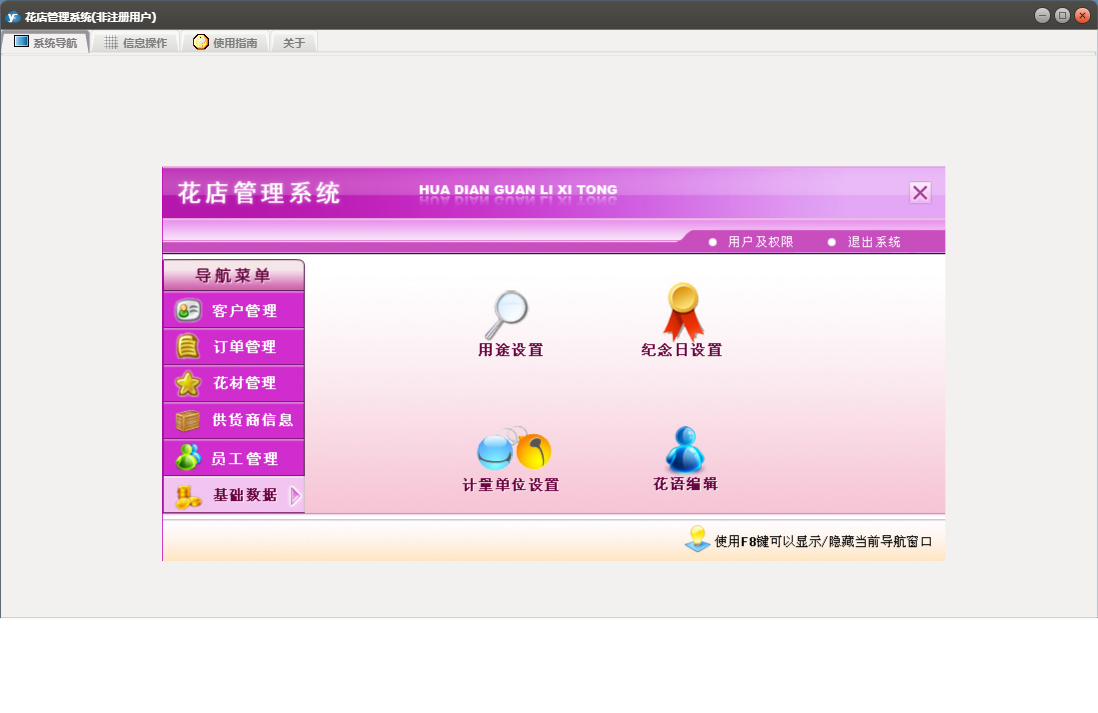Maximize the application window
Image resolution: width=1098 pixels, height=713 pixels.
pyautogui.click(x=1062, y=15)
